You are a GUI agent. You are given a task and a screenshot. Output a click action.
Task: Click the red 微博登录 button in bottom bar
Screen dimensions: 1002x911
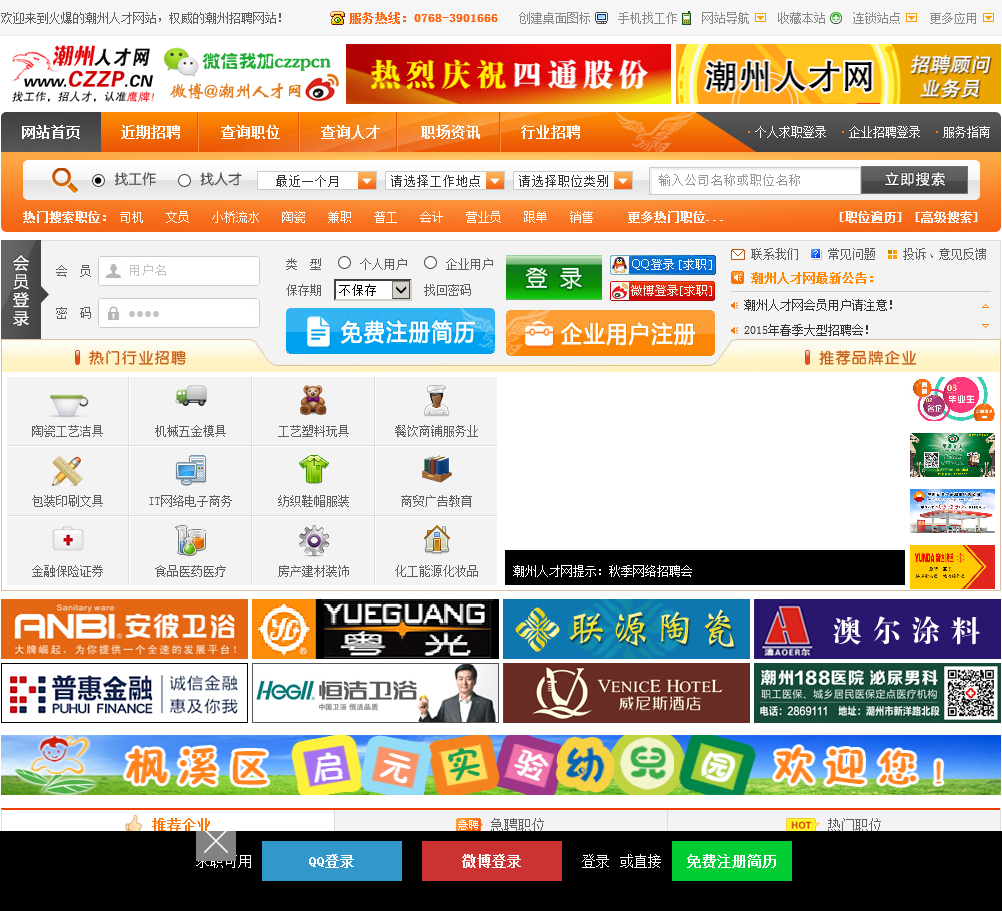(x=491, y=861)
